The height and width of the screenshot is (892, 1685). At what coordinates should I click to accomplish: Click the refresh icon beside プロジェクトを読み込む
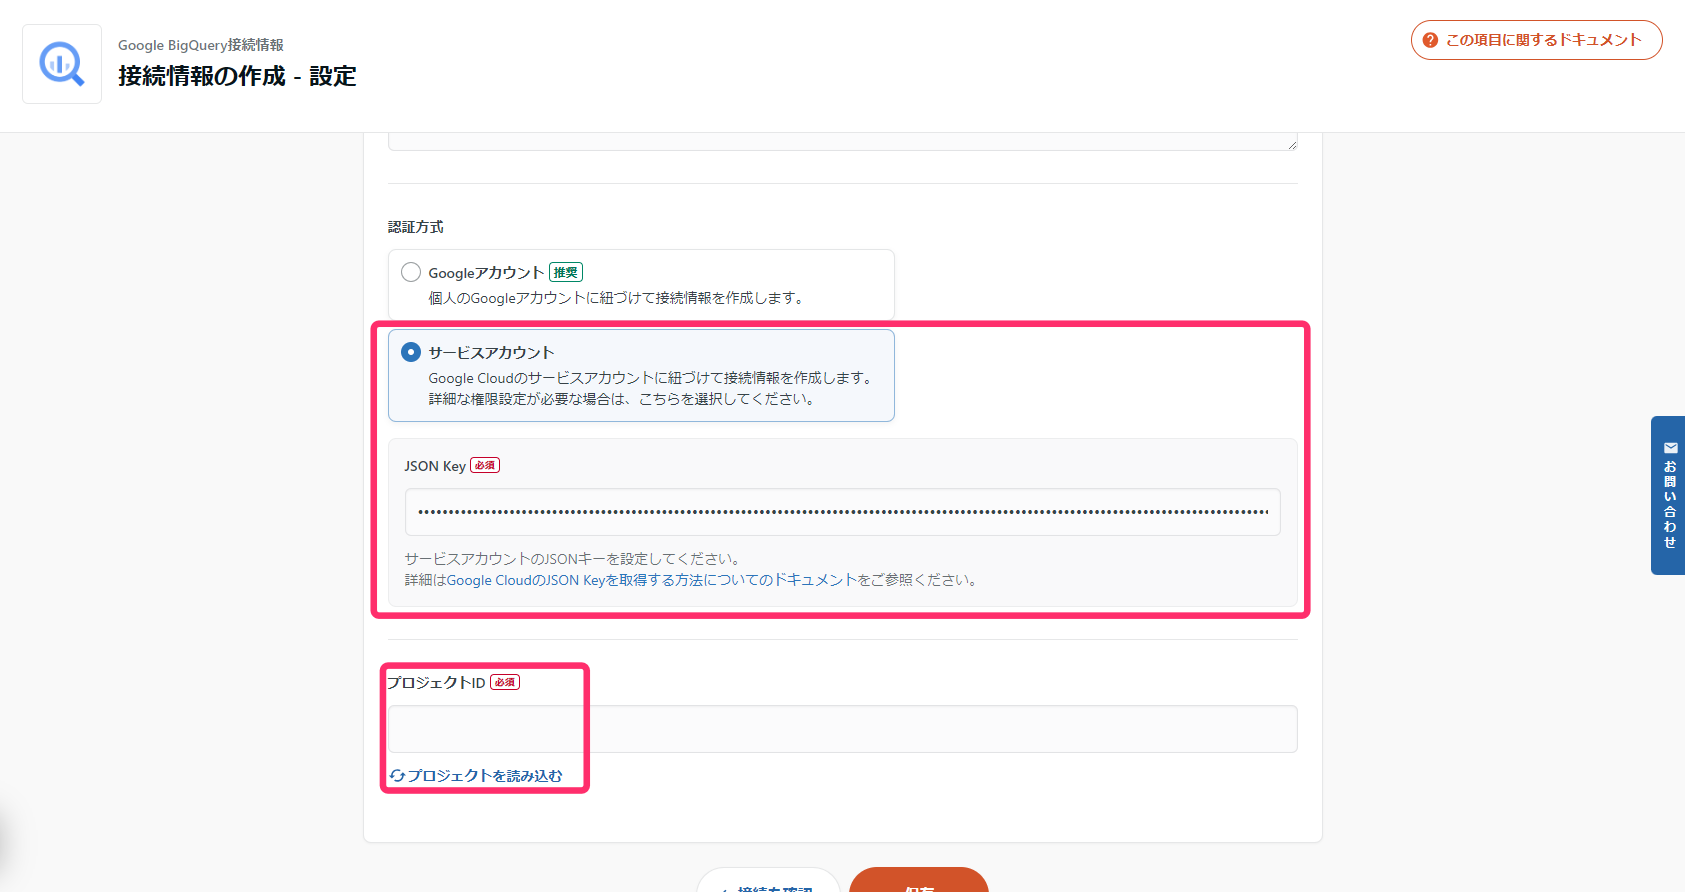pos(397,776)
